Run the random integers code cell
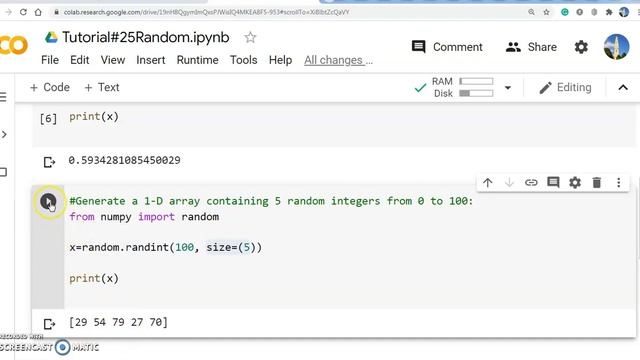 pyautogui.click(x=48, y=201)
